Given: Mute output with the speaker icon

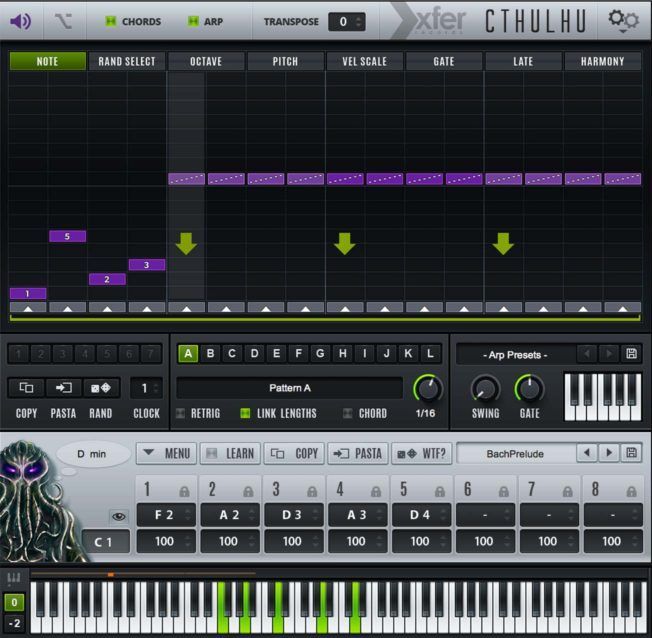Looking at the screenshot, I should point(20,21).
